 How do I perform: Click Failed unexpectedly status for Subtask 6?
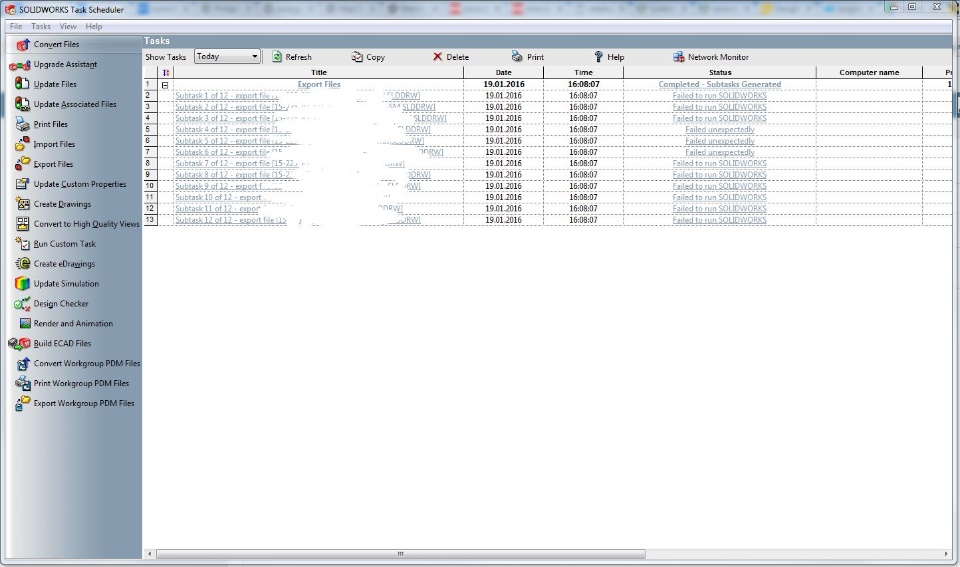719,152
